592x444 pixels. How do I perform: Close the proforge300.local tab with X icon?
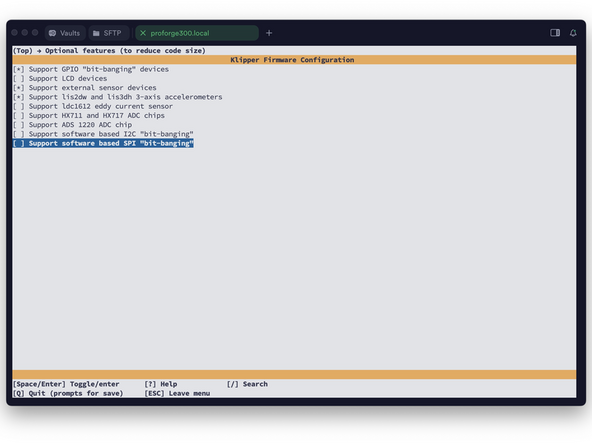point(143,33)
